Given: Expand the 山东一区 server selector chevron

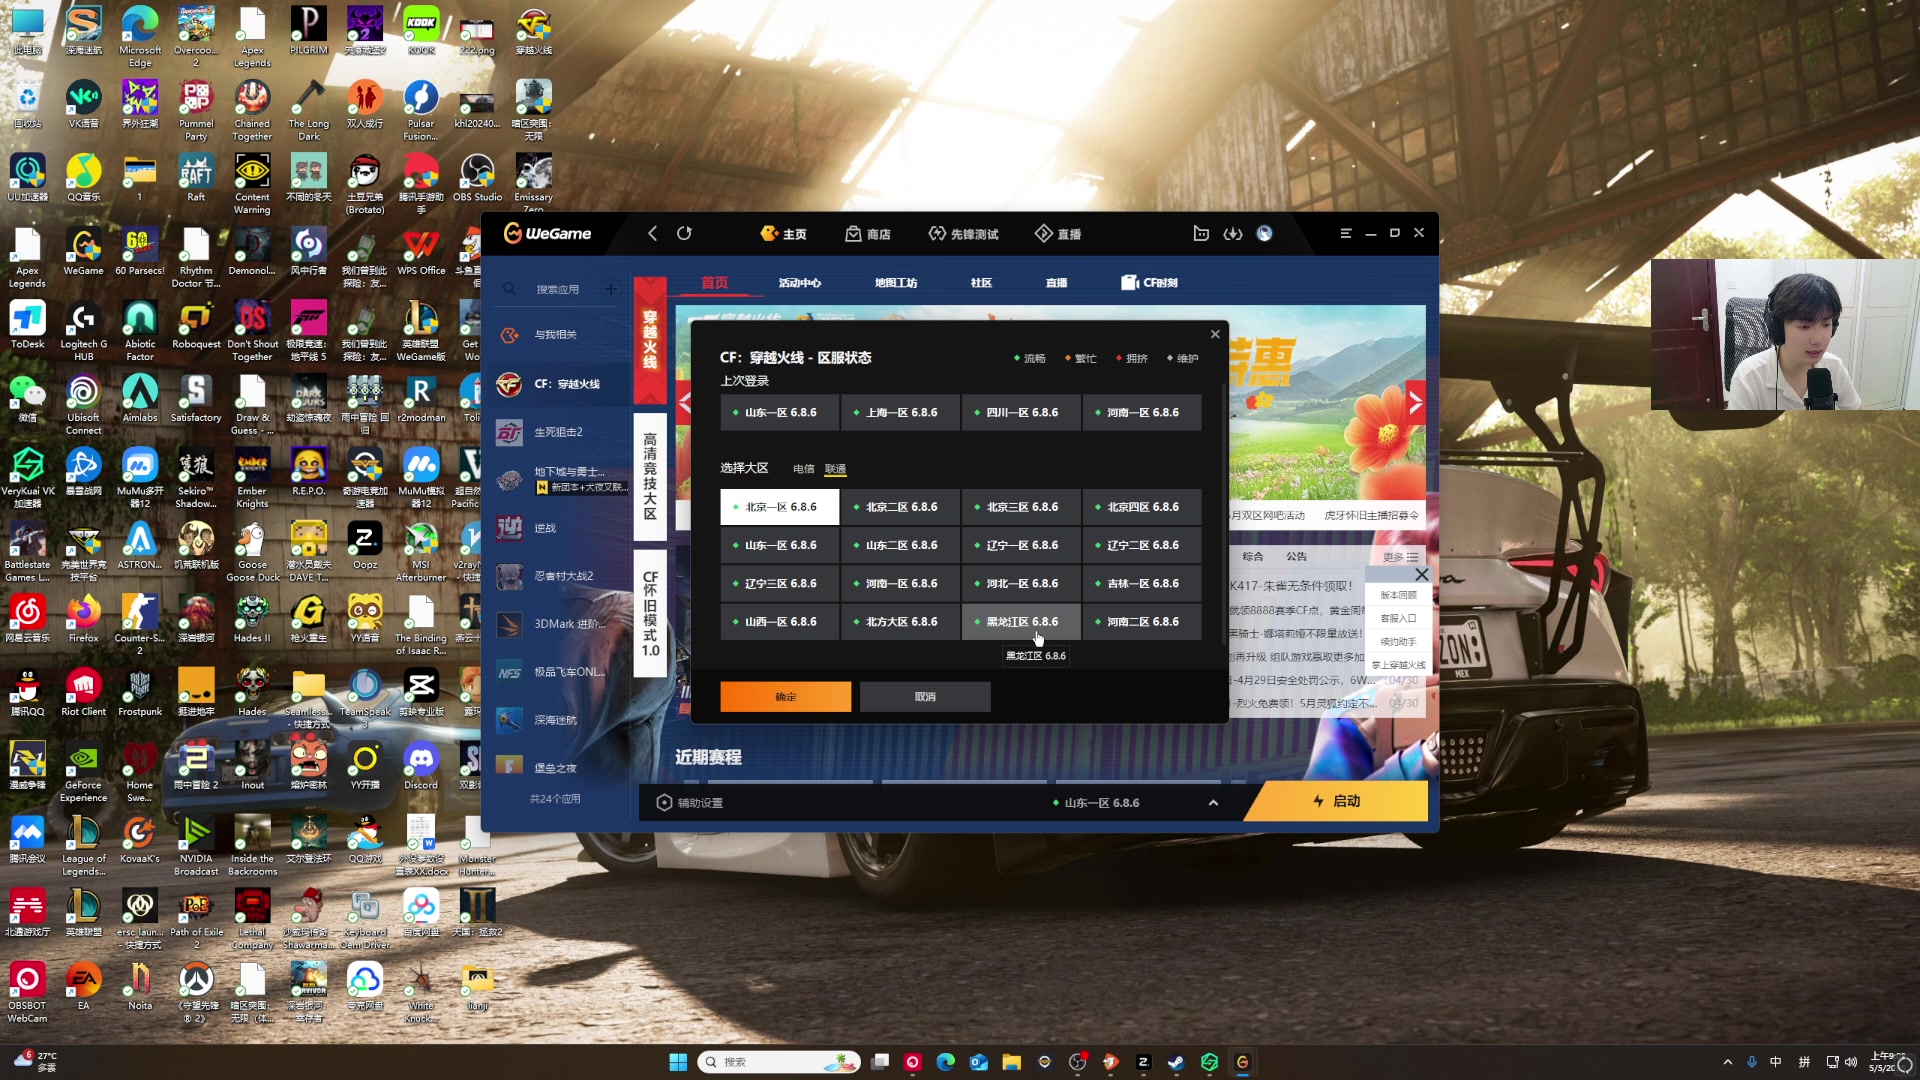Looking at the screenshot, I should pyautogui.click(x=1213, y=803).
